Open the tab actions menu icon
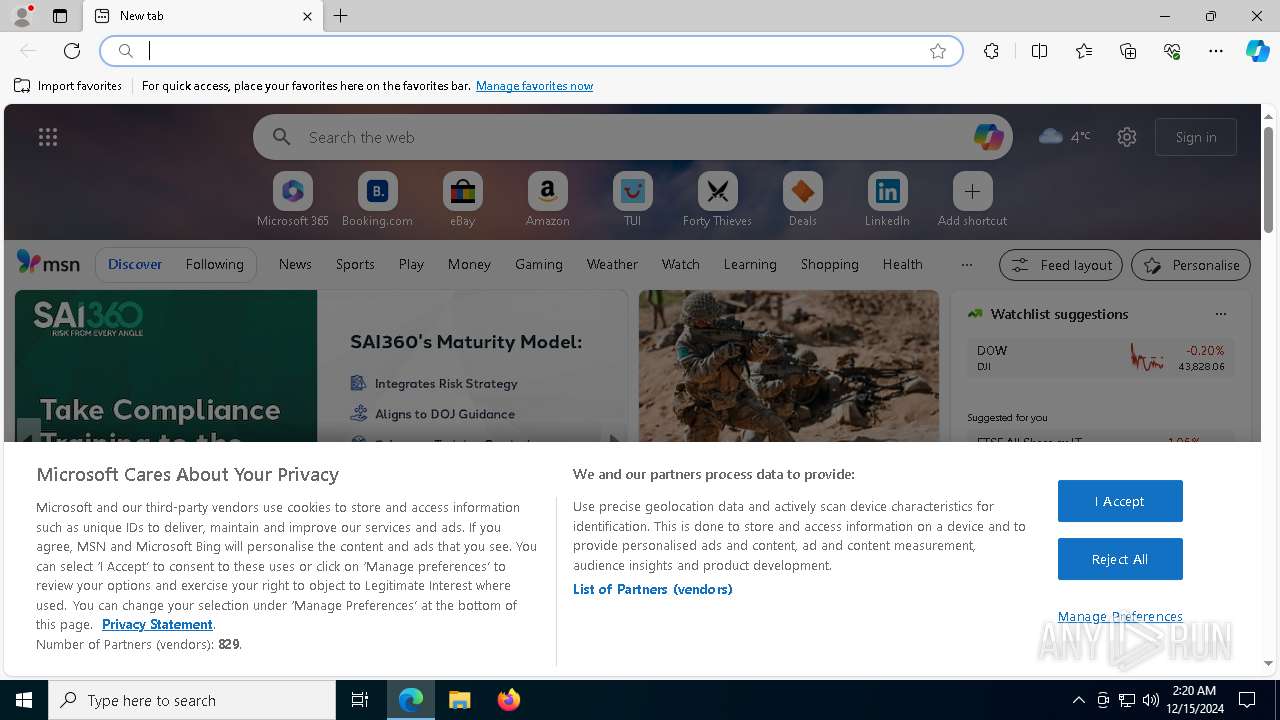Image resolution: width=1280 pixels, height=720 pixels. coord(60,16)
